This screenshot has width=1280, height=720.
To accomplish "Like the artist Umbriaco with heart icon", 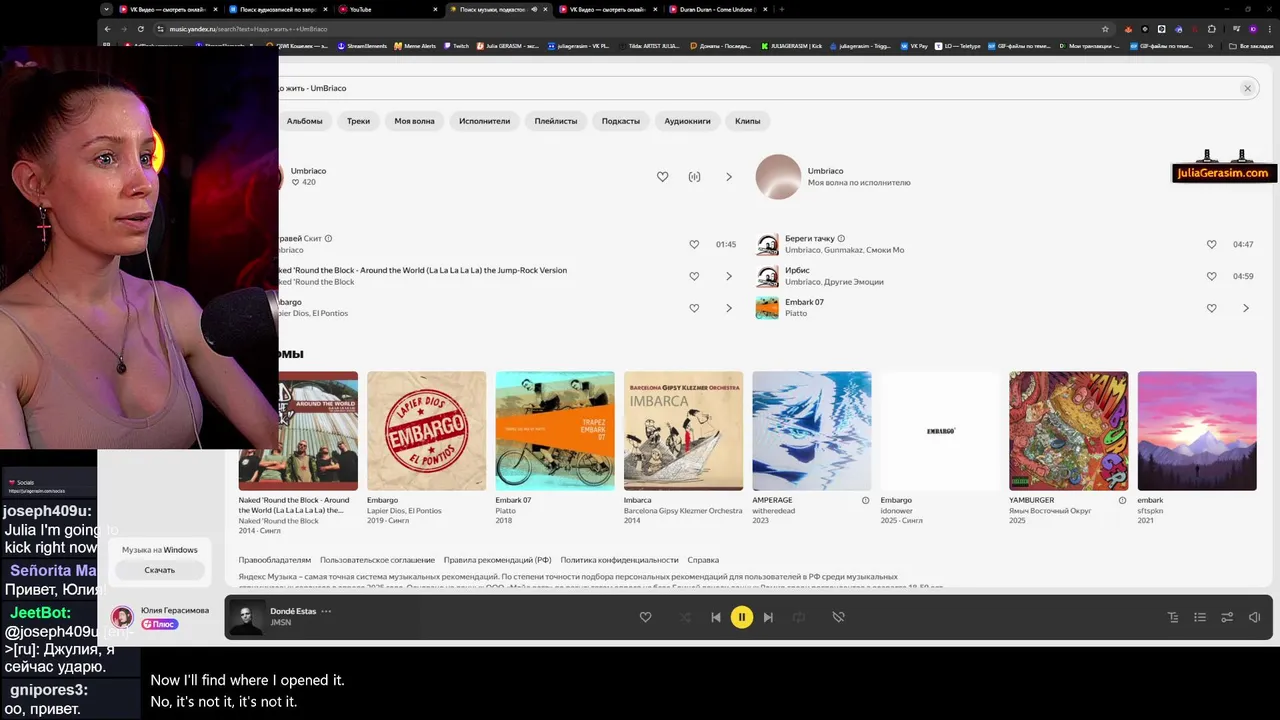I will point(662,177).
